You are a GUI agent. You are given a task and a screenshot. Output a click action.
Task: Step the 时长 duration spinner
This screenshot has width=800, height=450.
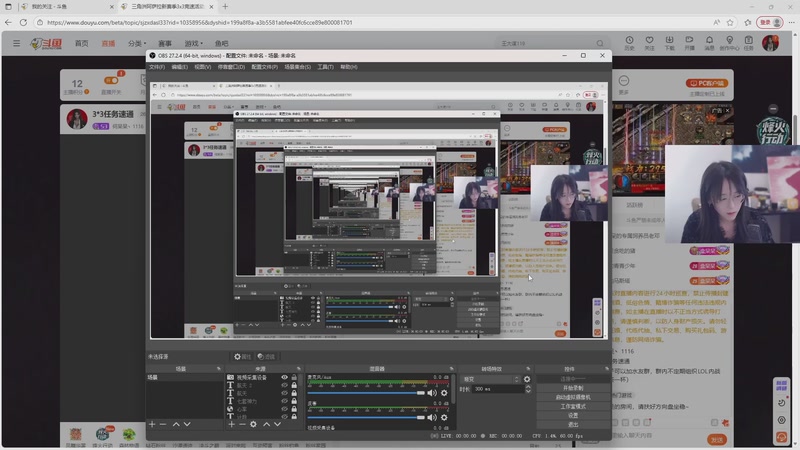click(528, 389)
